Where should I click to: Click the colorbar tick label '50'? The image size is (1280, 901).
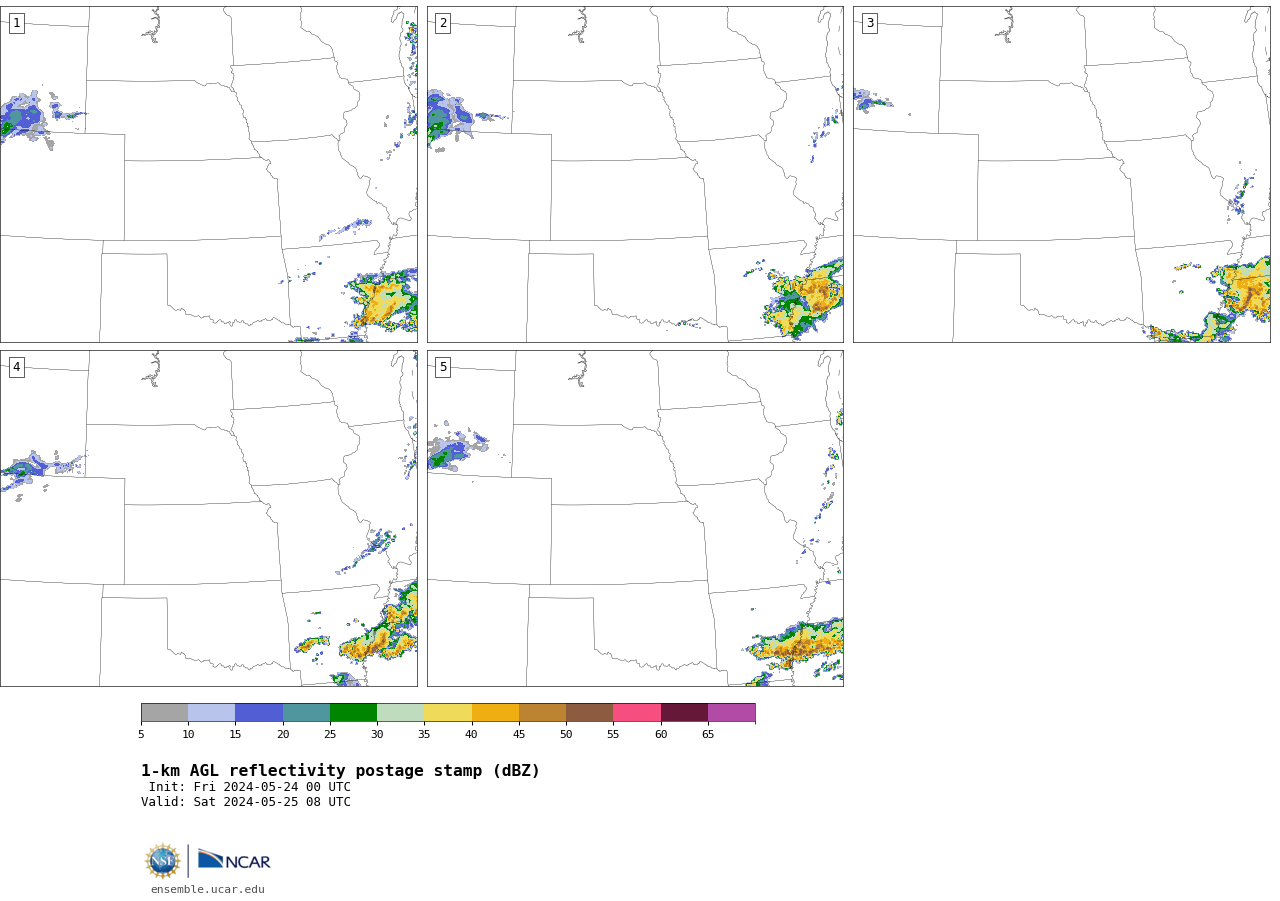(566, 735)
